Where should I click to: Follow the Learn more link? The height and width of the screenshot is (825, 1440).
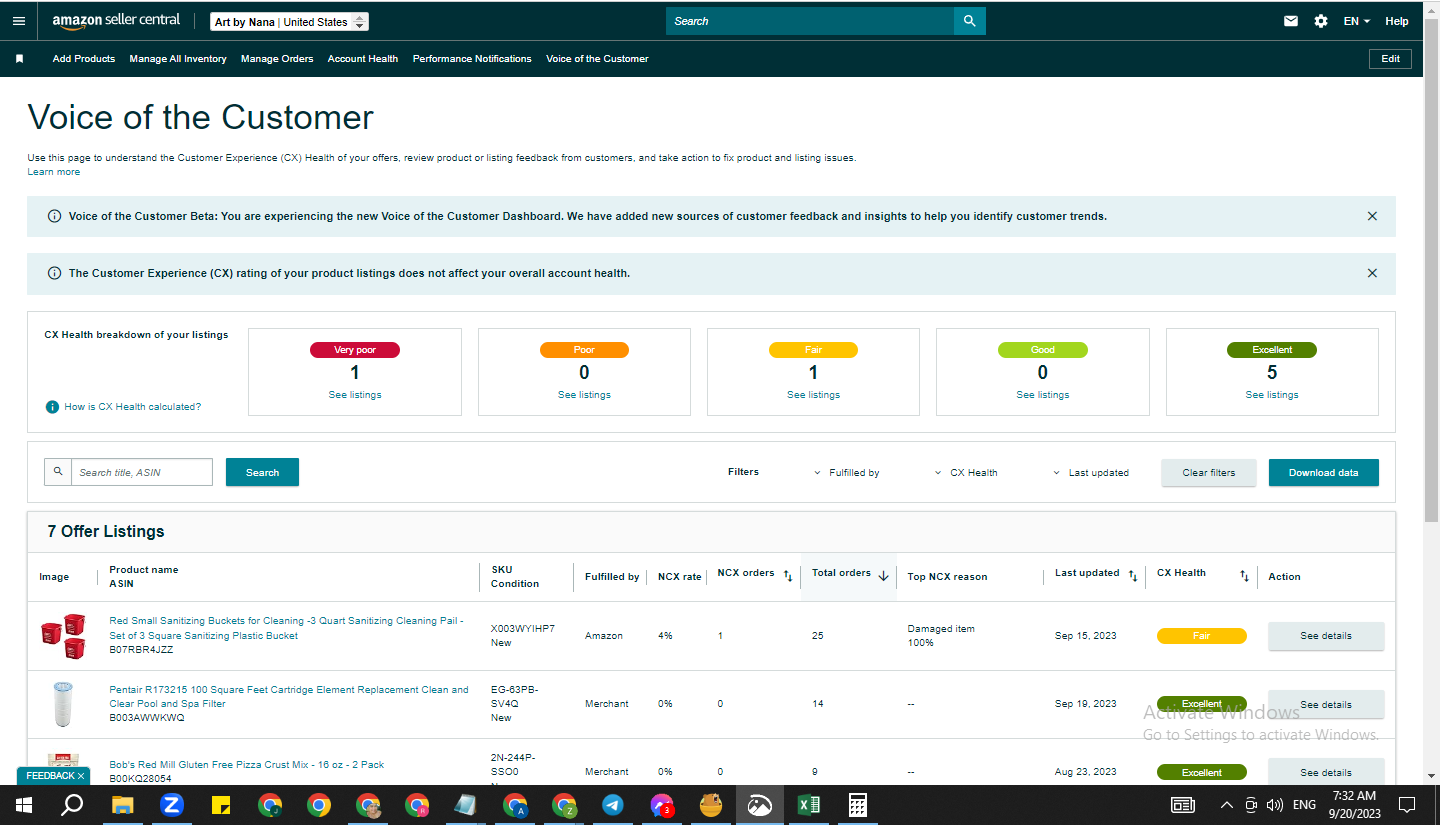tap(54, 172)
